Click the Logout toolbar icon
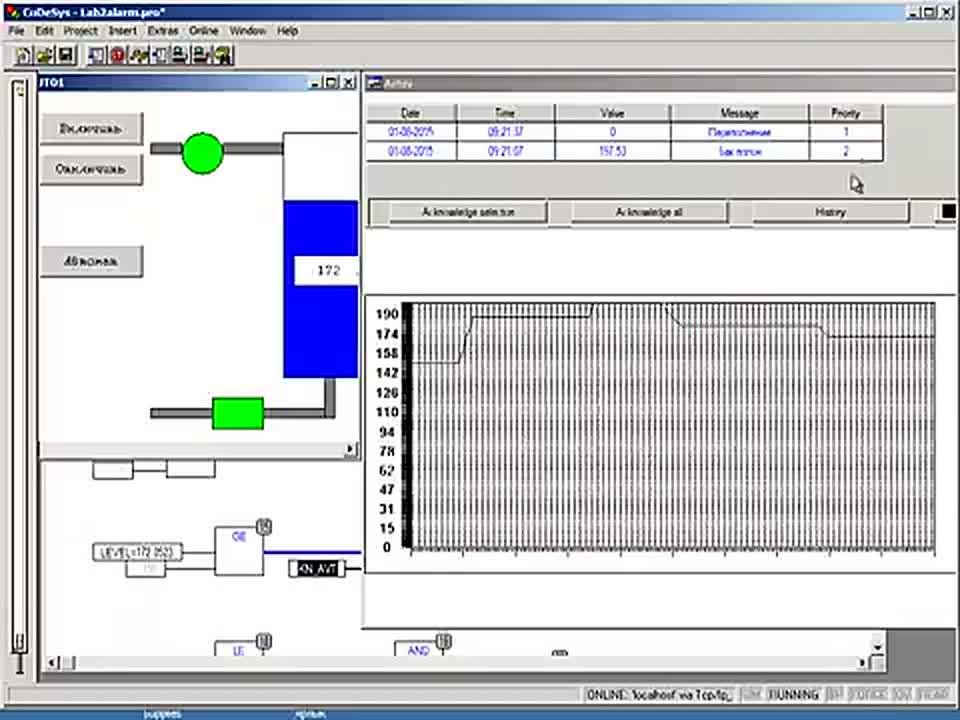Screen dimensions: 960x720 click(x=201, y=56)
